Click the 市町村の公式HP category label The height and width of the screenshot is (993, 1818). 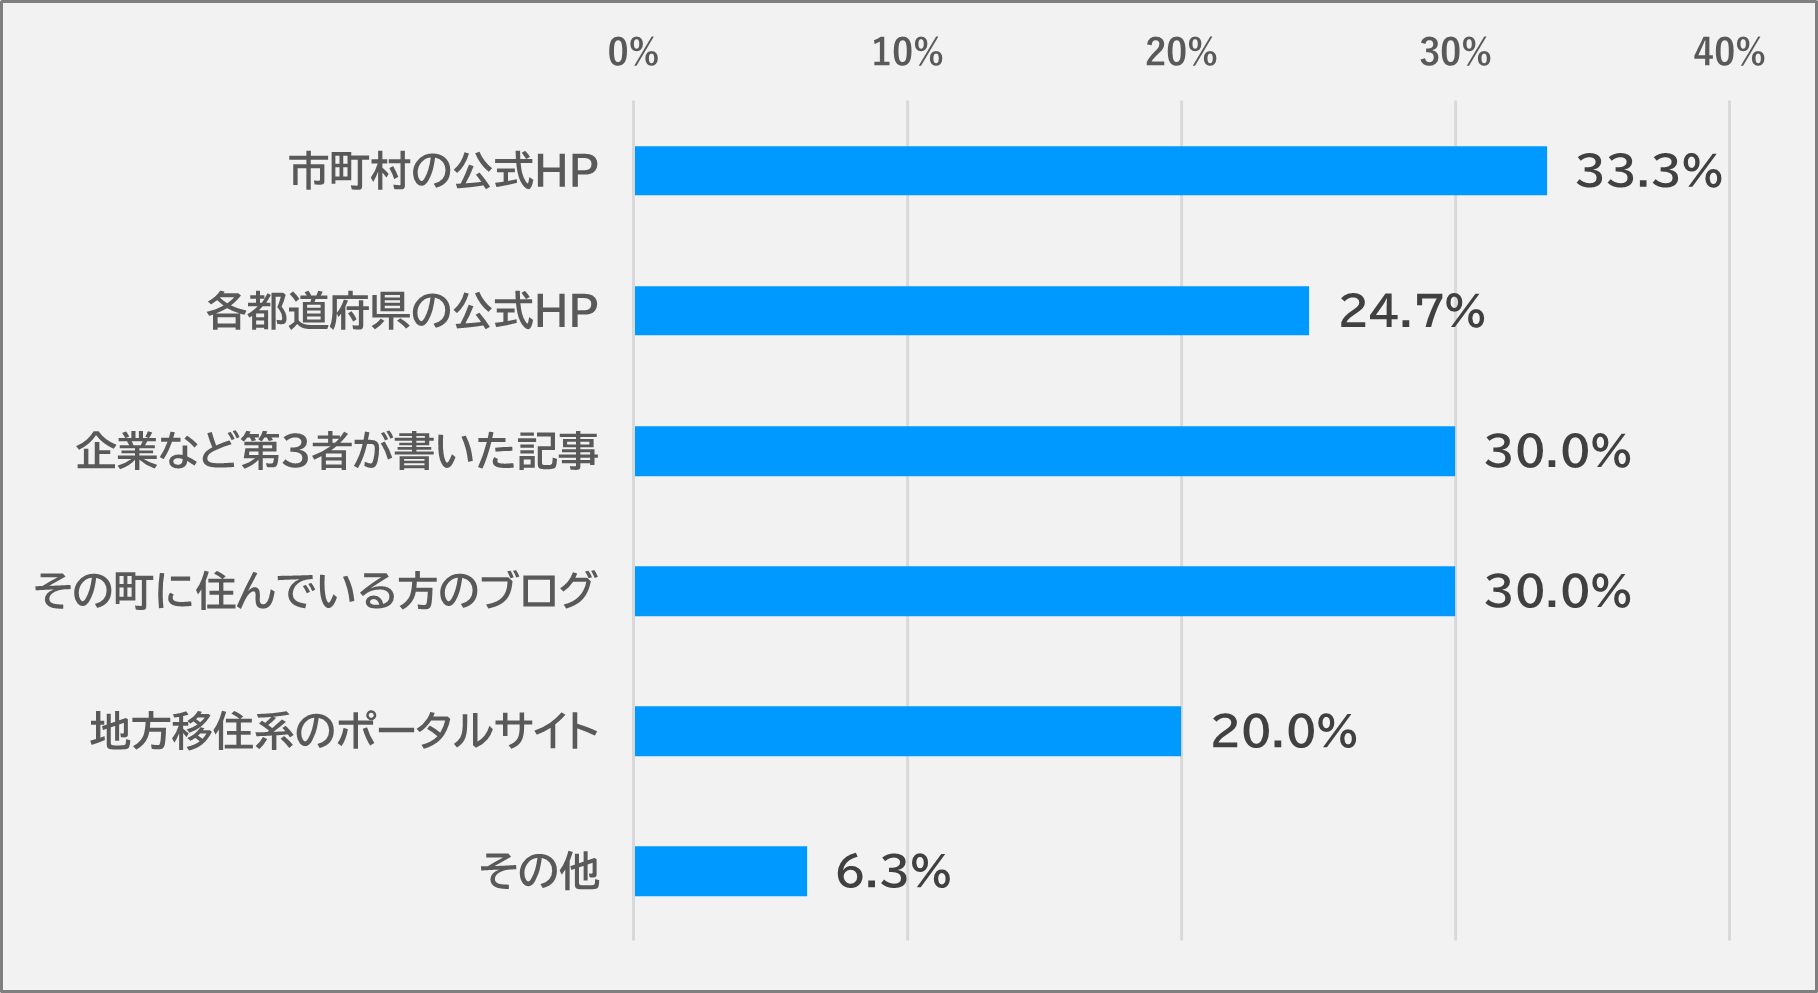(x=443, y=171)
